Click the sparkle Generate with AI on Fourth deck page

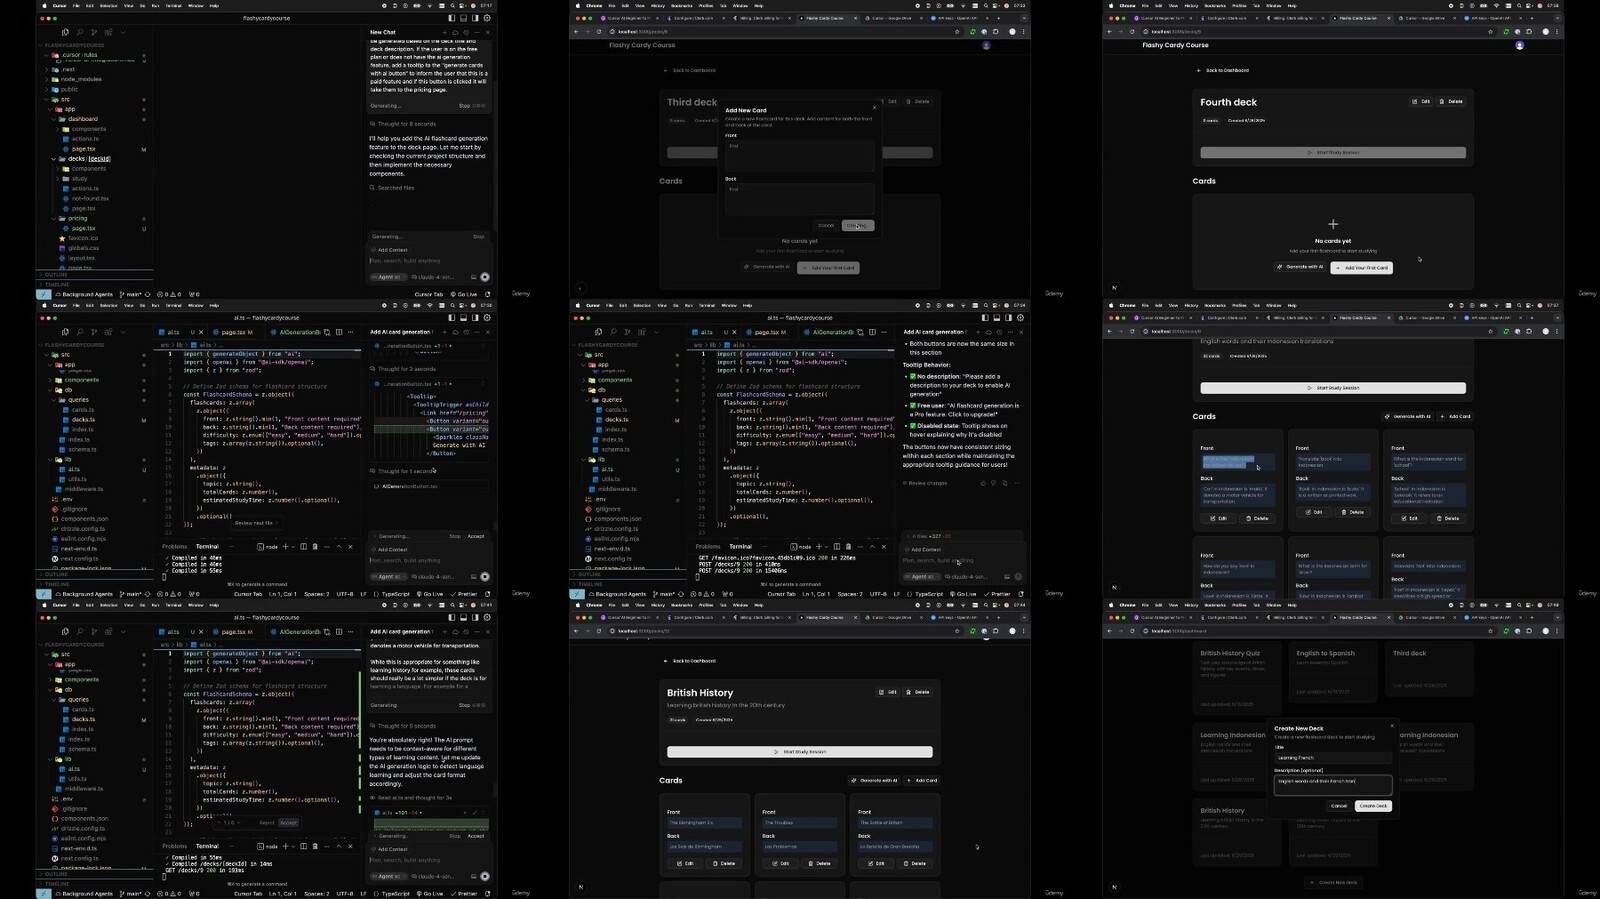coord(1299,267)
